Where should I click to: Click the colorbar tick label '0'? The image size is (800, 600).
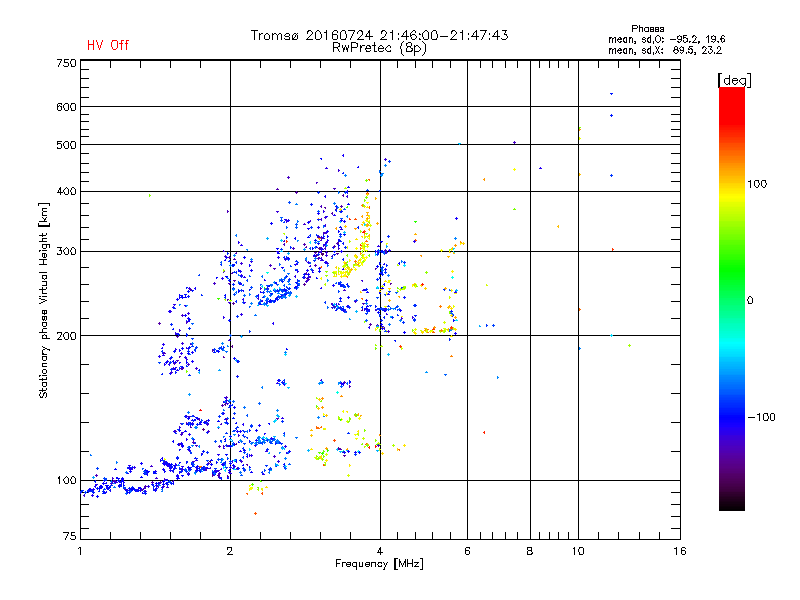(x=750, y=301)
